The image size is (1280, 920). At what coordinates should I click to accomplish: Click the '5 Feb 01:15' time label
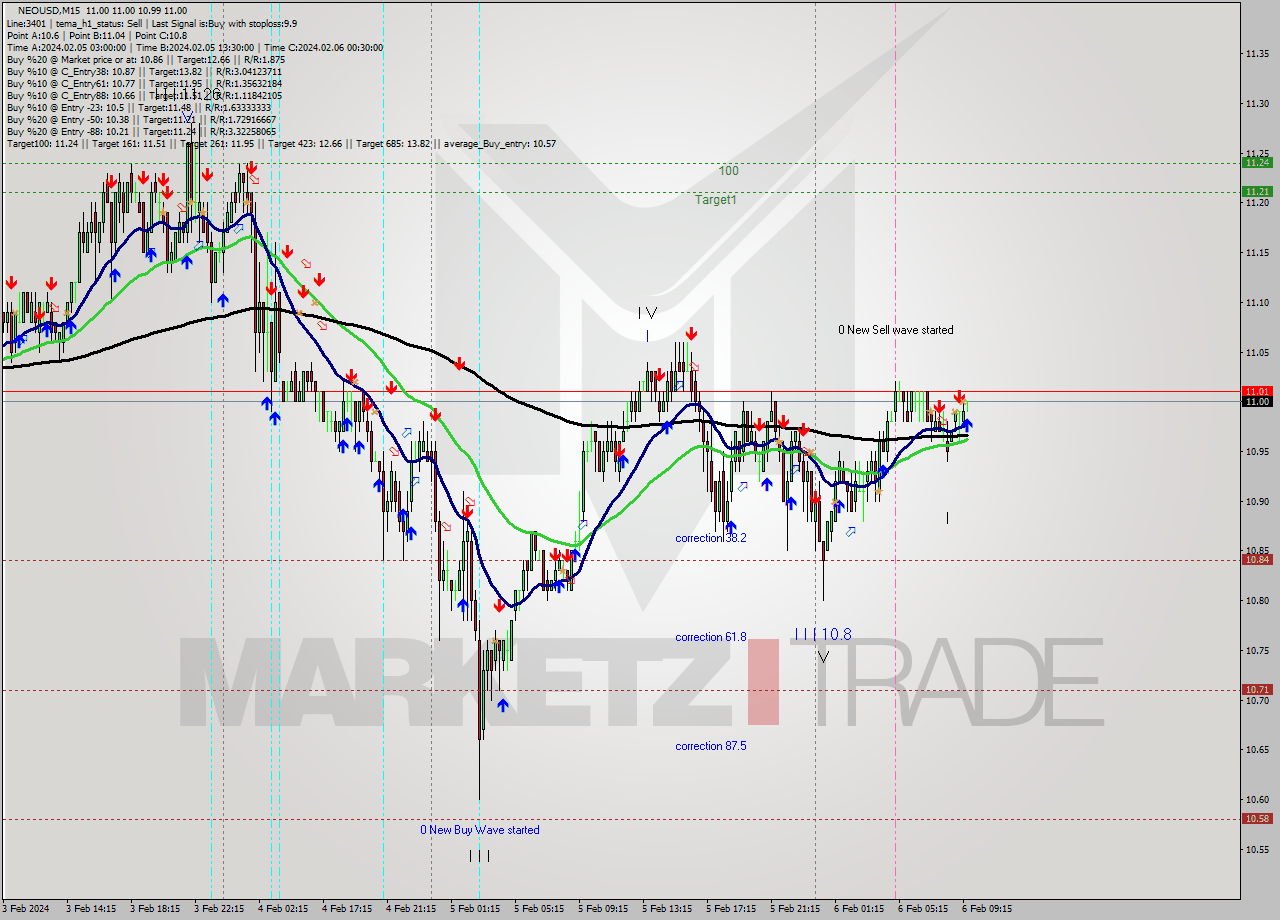pos(475,909)
